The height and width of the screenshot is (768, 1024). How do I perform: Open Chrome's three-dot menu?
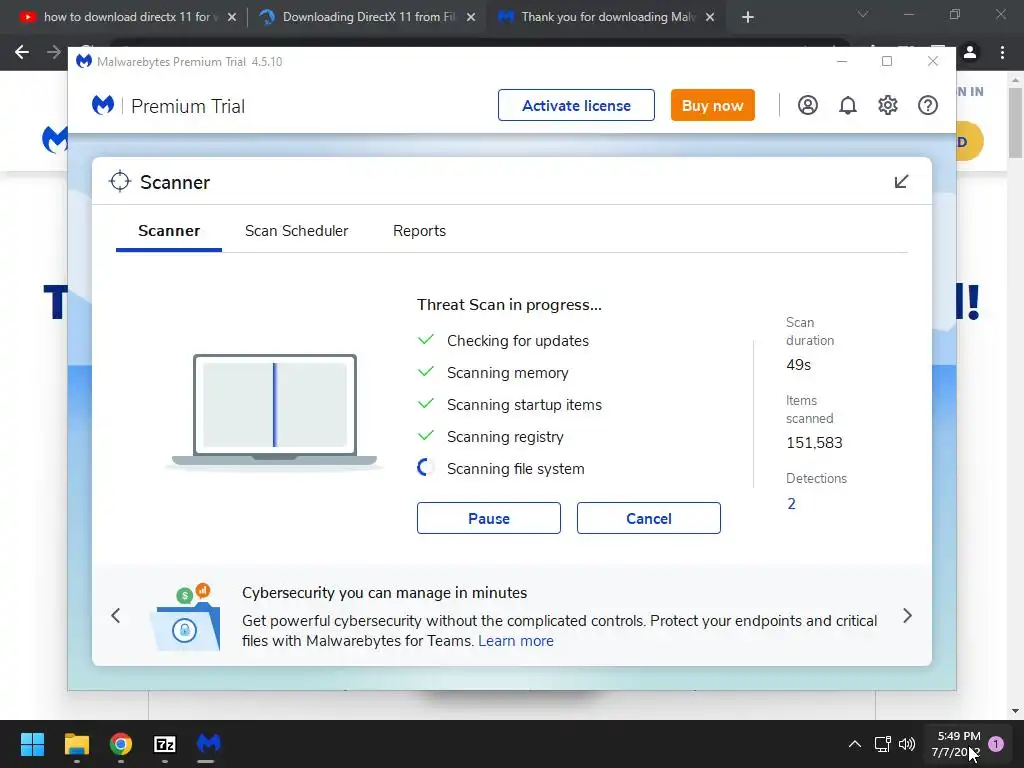pyautogui.click(x=1002, y=52)
